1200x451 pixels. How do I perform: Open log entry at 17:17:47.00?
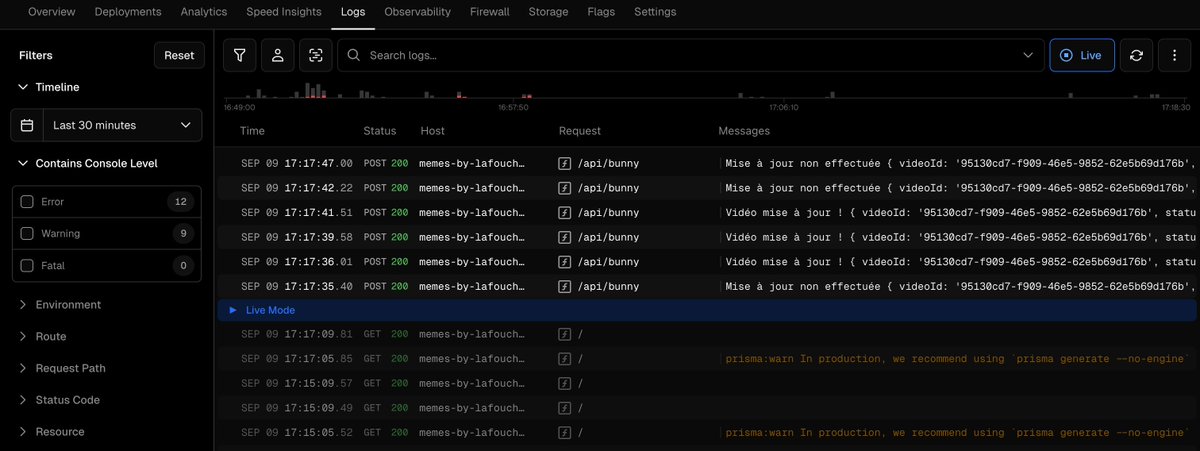pyautogui.click(x=707, y=163)
